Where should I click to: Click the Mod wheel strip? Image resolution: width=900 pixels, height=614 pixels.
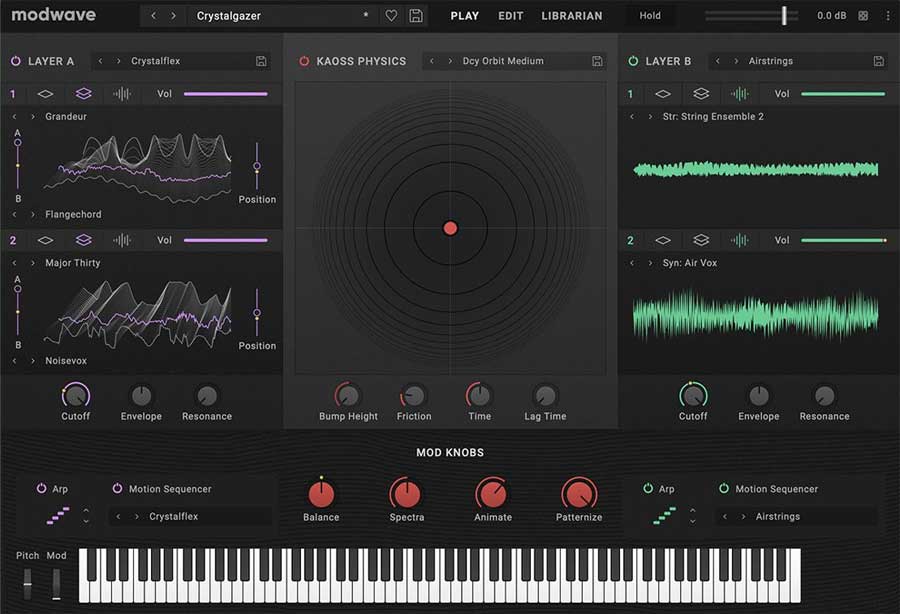click(x=56, y=584)
